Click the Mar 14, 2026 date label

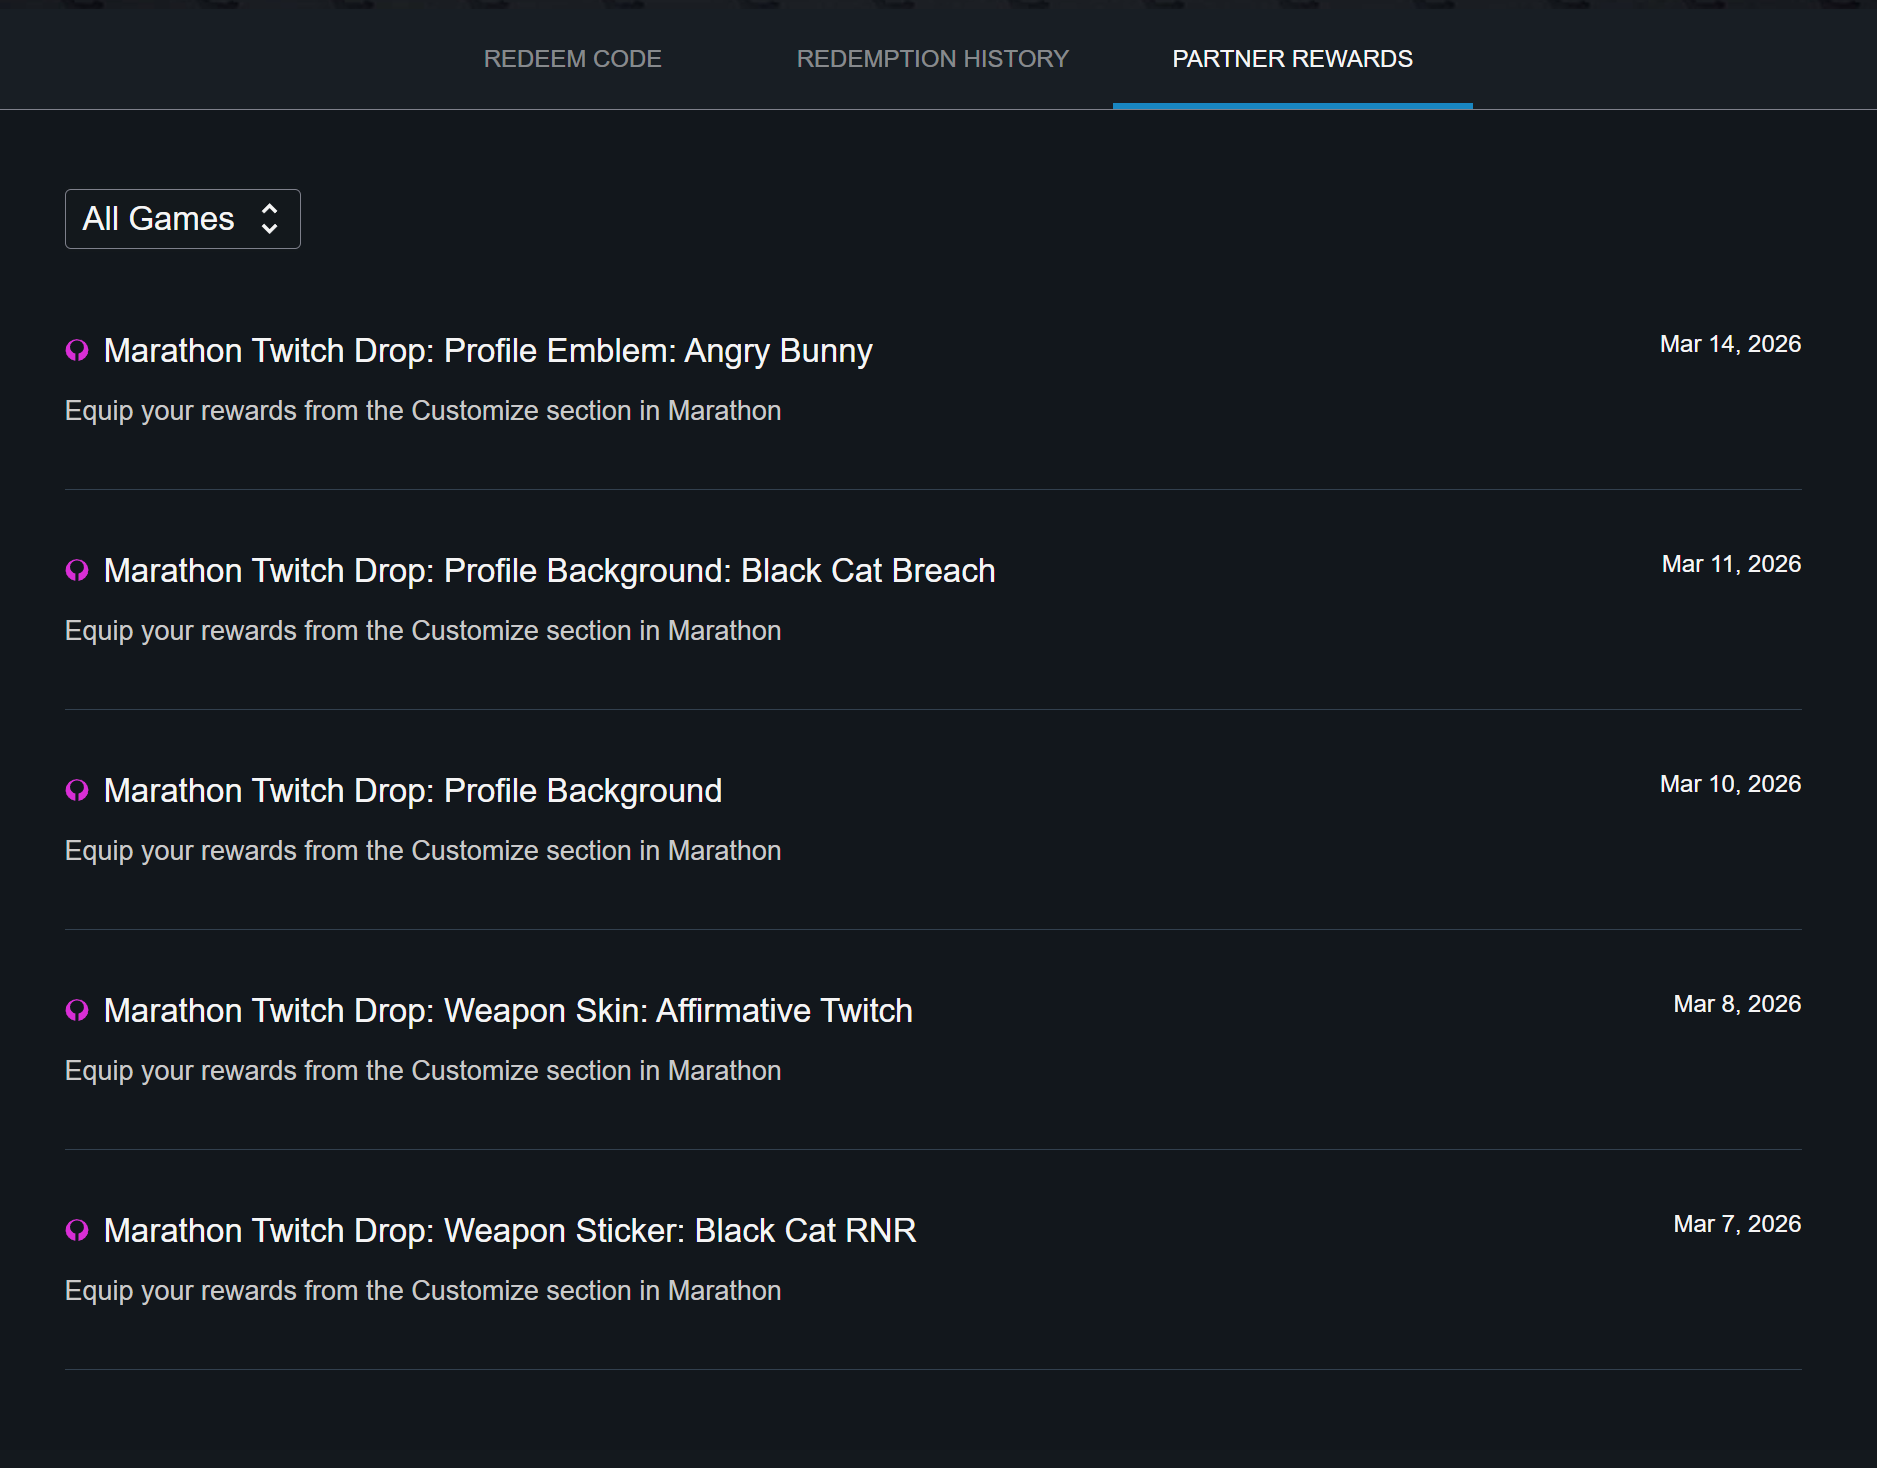click(1730, 344)
